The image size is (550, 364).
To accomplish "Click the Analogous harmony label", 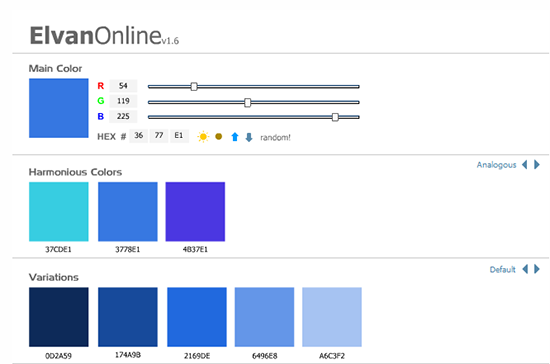I will 496,165.
